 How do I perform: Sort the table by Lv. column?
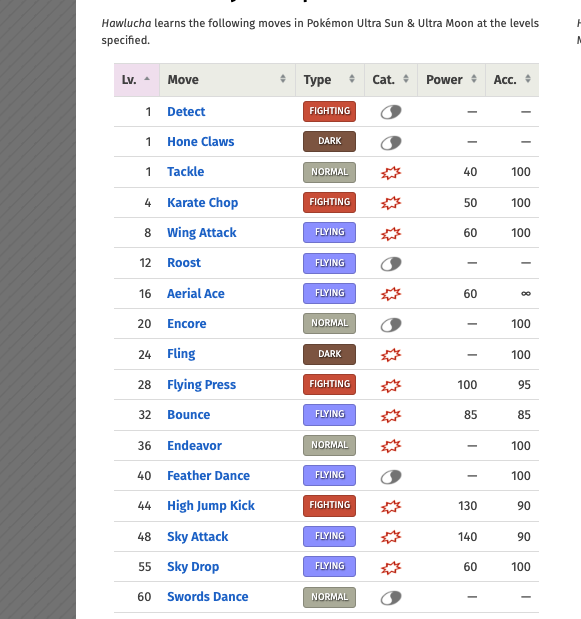pos(137,80)
